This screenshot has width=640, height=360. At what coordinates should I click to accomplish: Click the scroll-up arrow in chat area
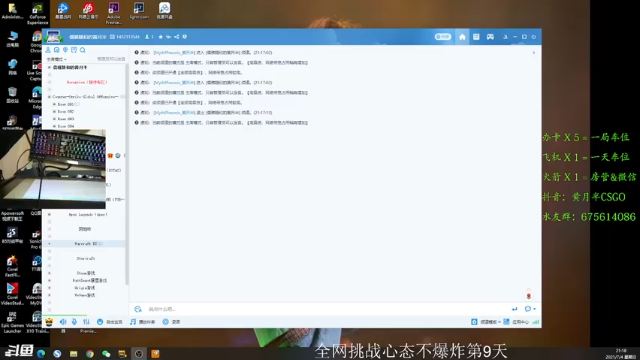(x=533, y=53)
